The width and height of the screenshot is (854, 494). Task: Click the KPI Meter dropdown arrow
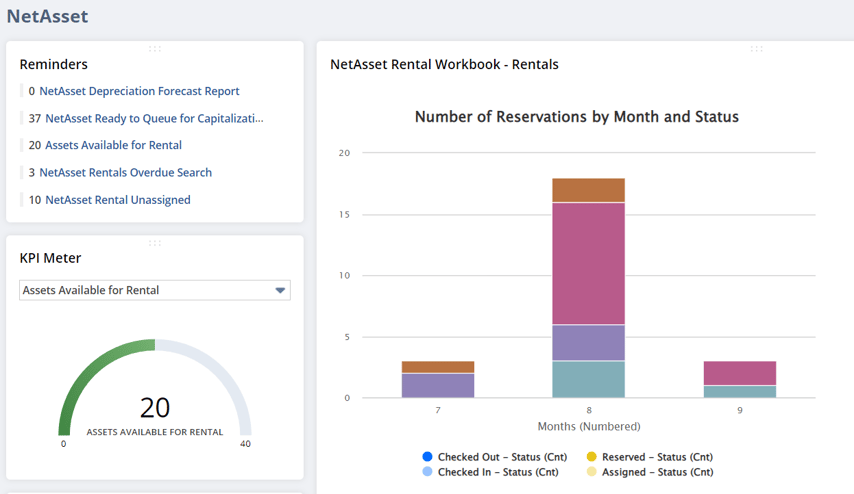[280, 290]
